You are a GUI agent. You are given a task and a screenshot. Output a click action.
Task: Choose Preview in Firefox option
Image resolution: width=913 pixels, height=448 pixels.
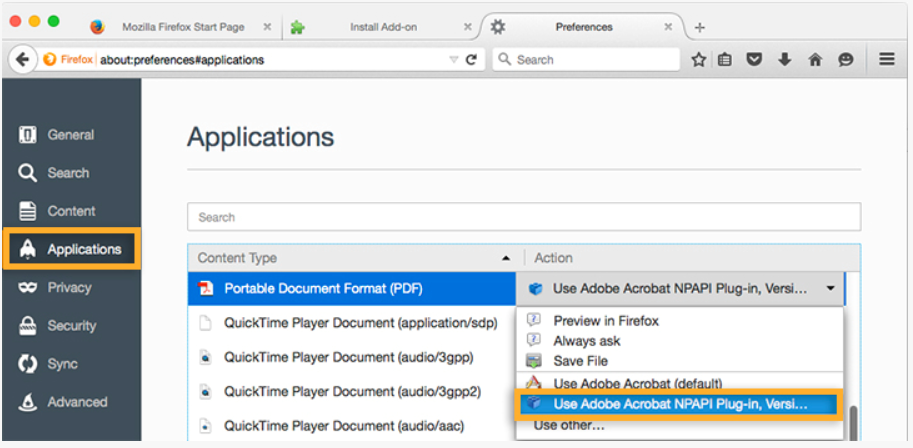tap(606, 321)
